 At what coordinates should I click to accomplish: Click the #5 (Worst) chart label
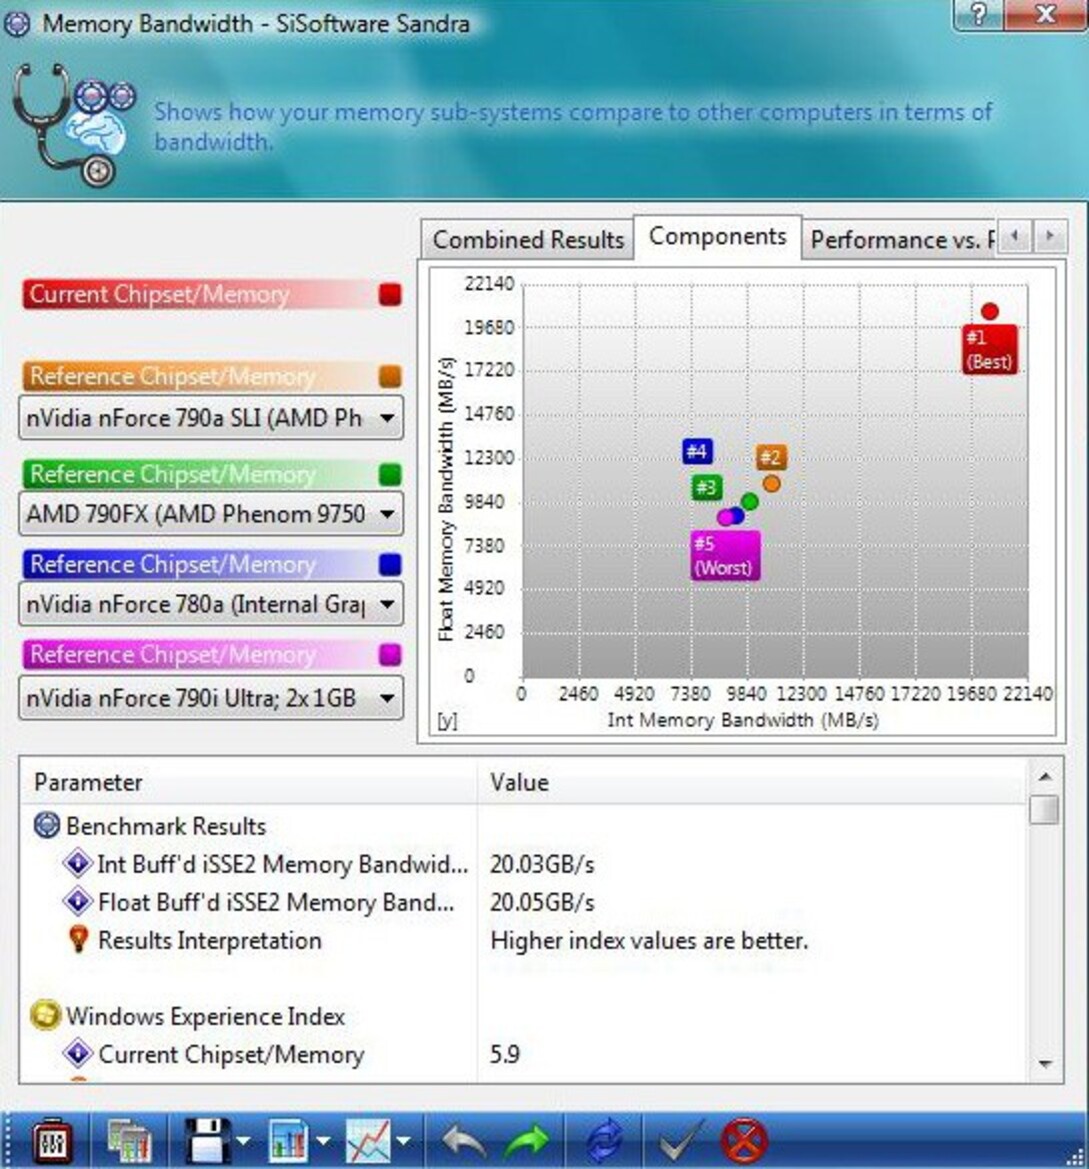pyautogui.click(x=725, y=555)
